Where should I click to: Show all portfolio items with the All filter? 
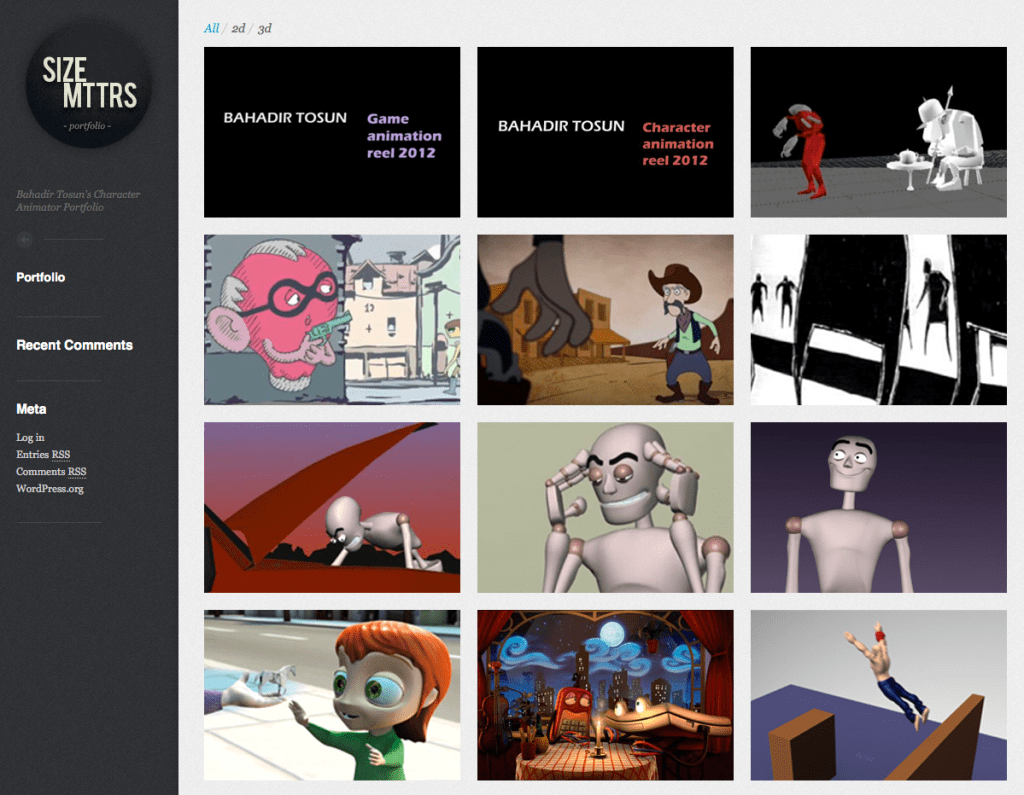coord(211,28)
